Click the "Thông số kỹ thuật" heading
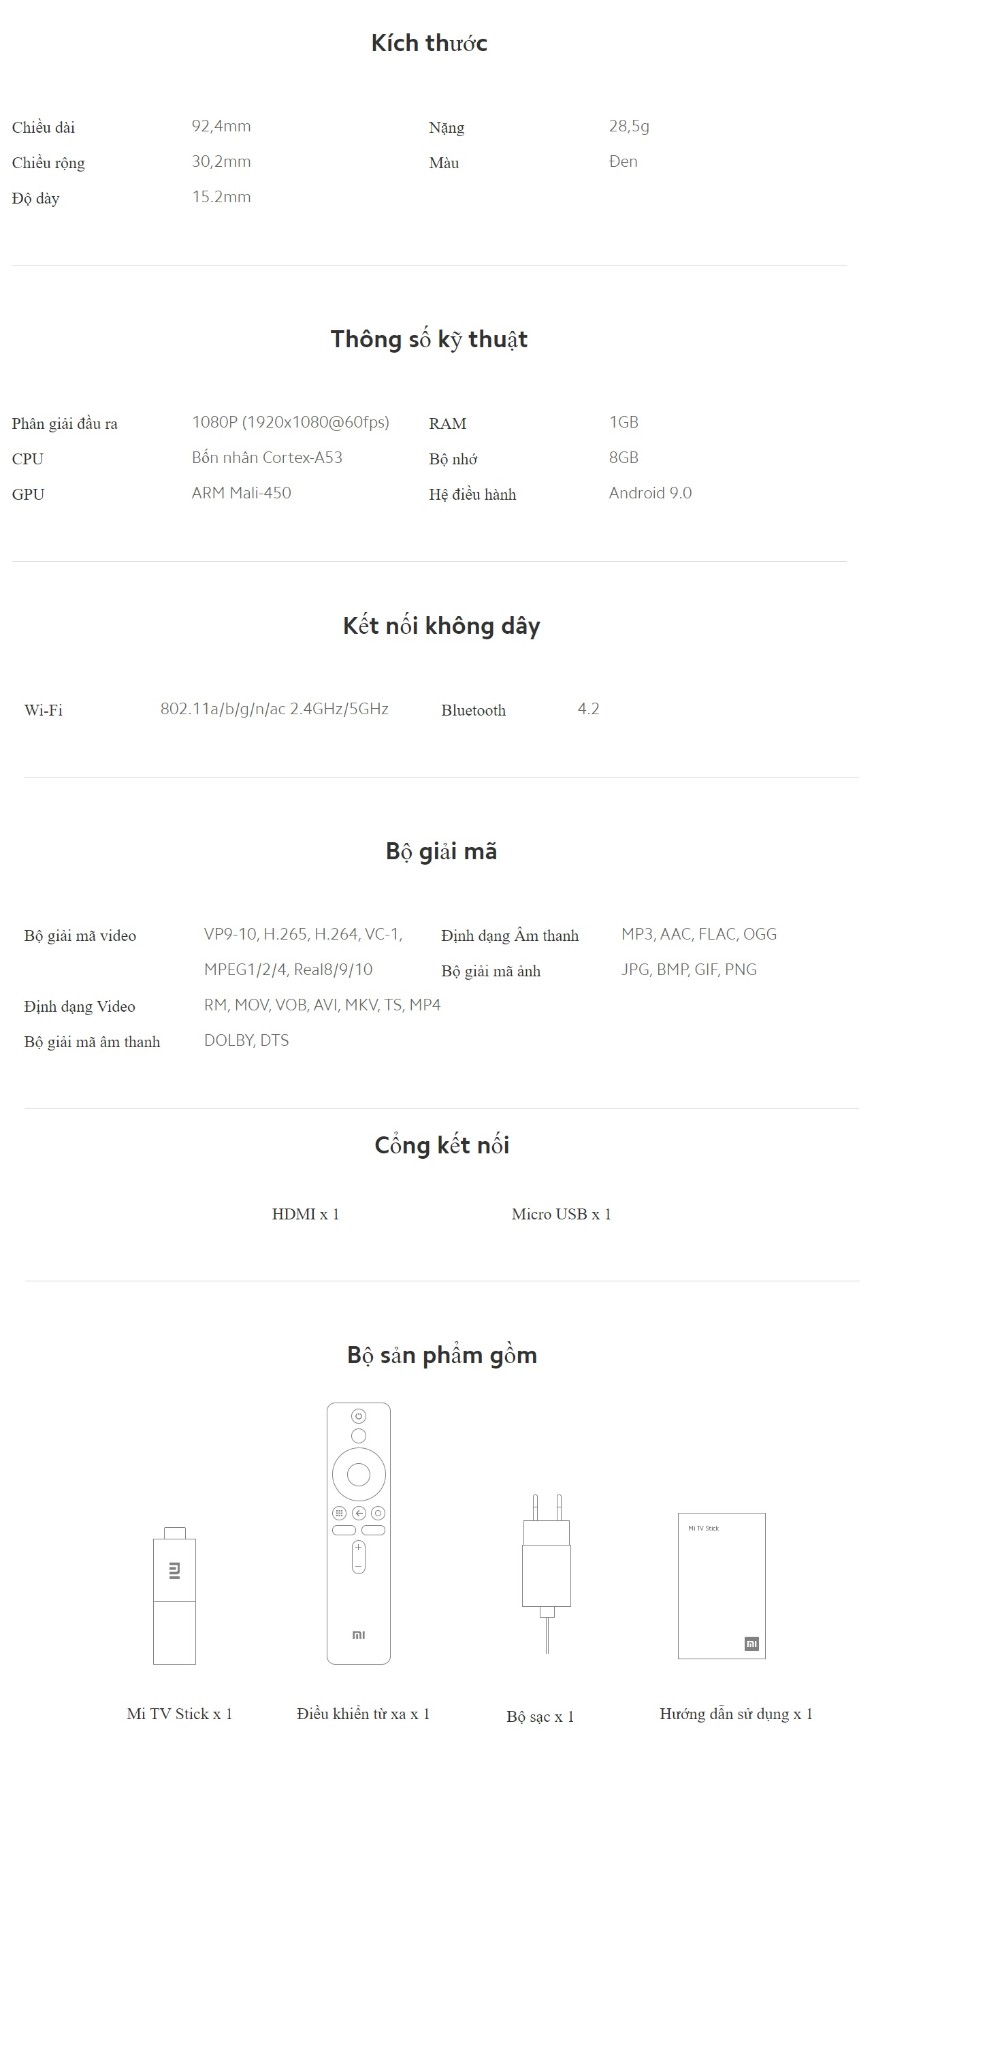This screenshot has height=2048, width=987. tap(429, 339)
